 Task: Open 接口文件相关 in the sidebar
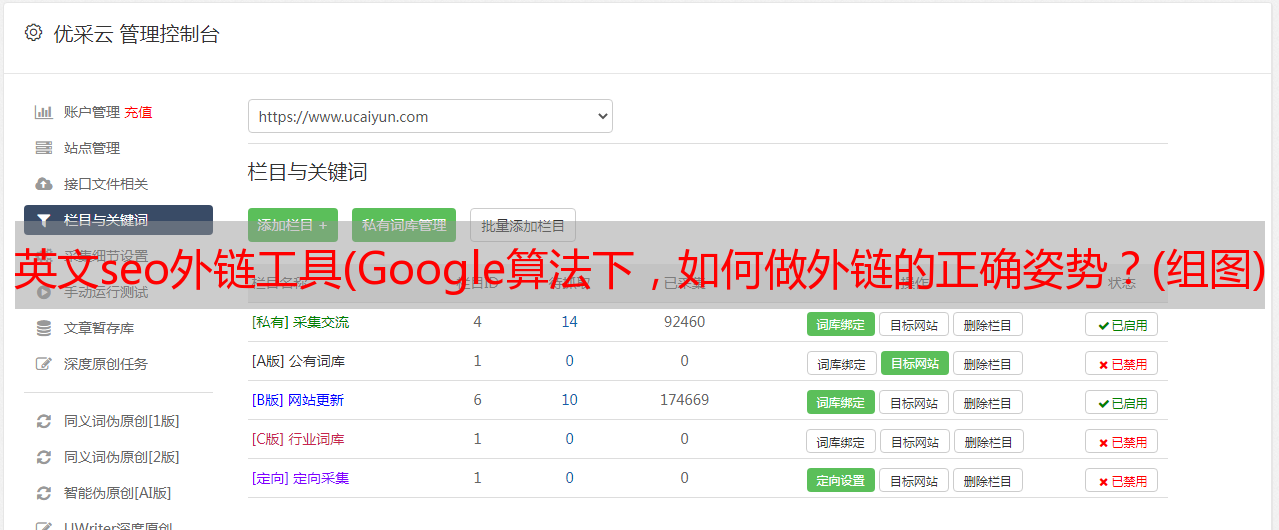point(106,184)
